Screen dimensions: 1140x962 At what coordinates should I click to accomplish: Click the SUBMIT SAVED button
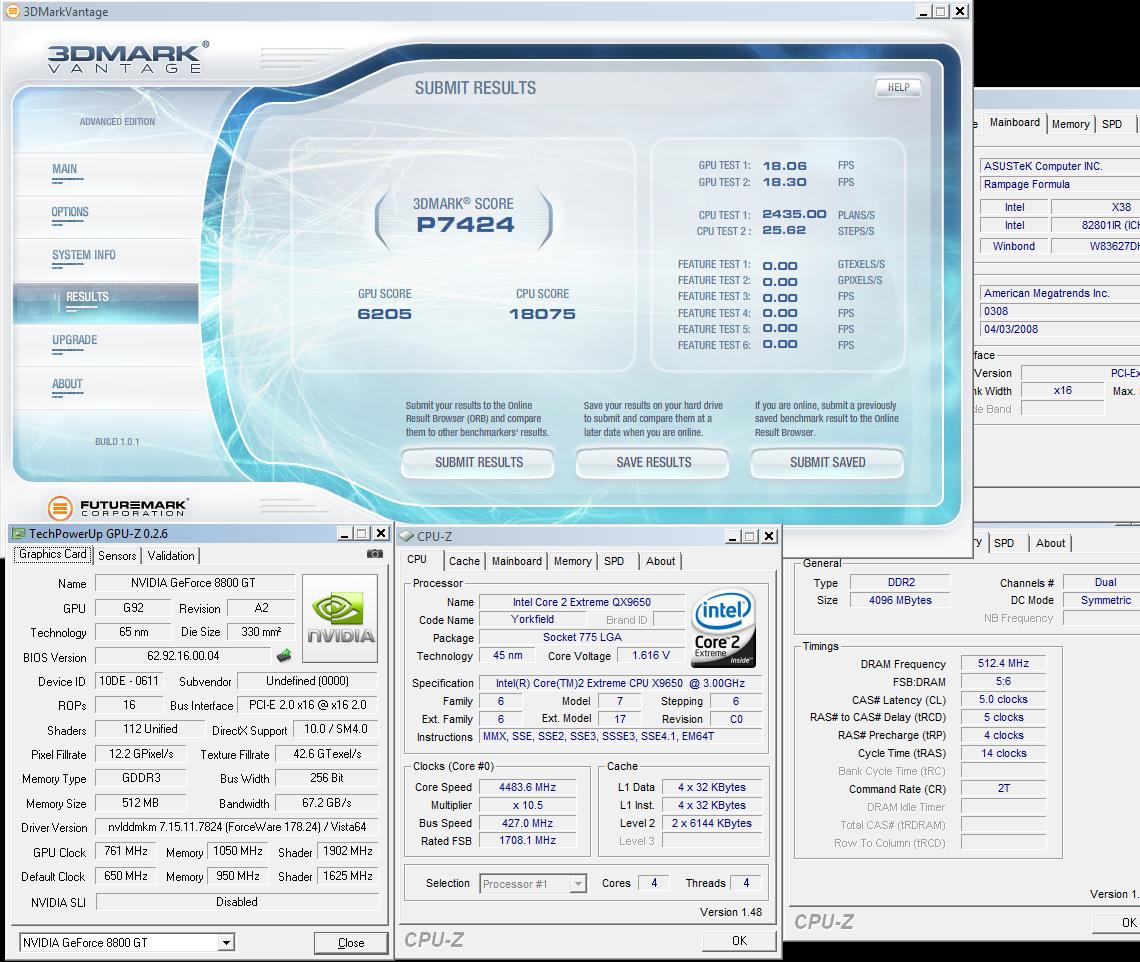[x=827, y=462]
